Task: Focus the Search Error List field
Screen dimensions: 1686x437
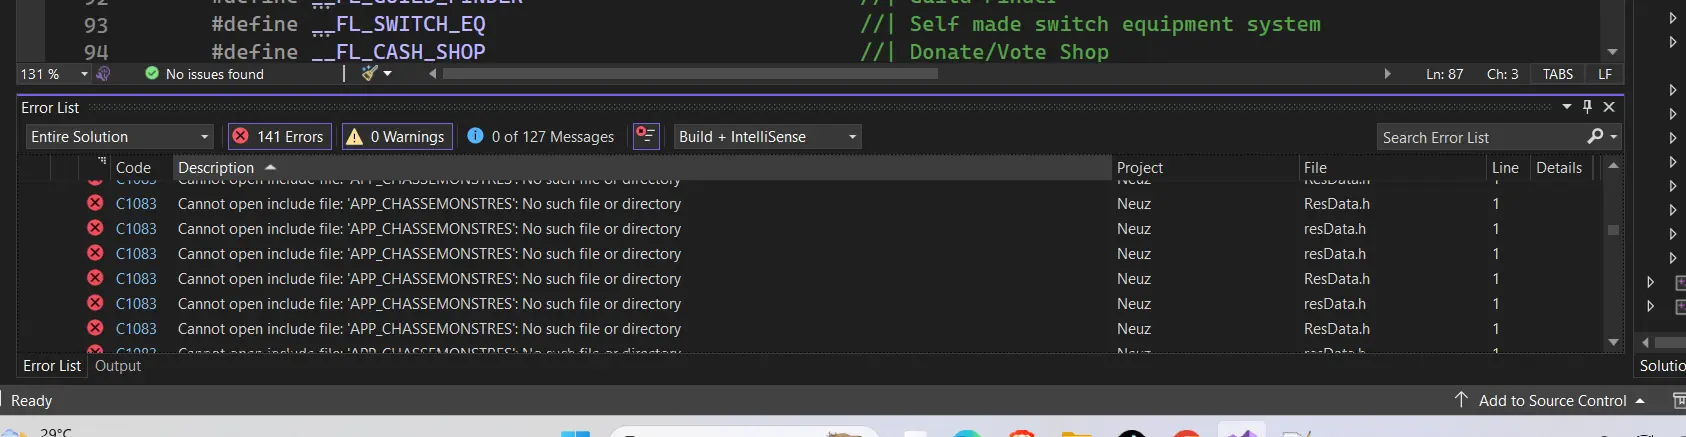Action: [1480, 137]
